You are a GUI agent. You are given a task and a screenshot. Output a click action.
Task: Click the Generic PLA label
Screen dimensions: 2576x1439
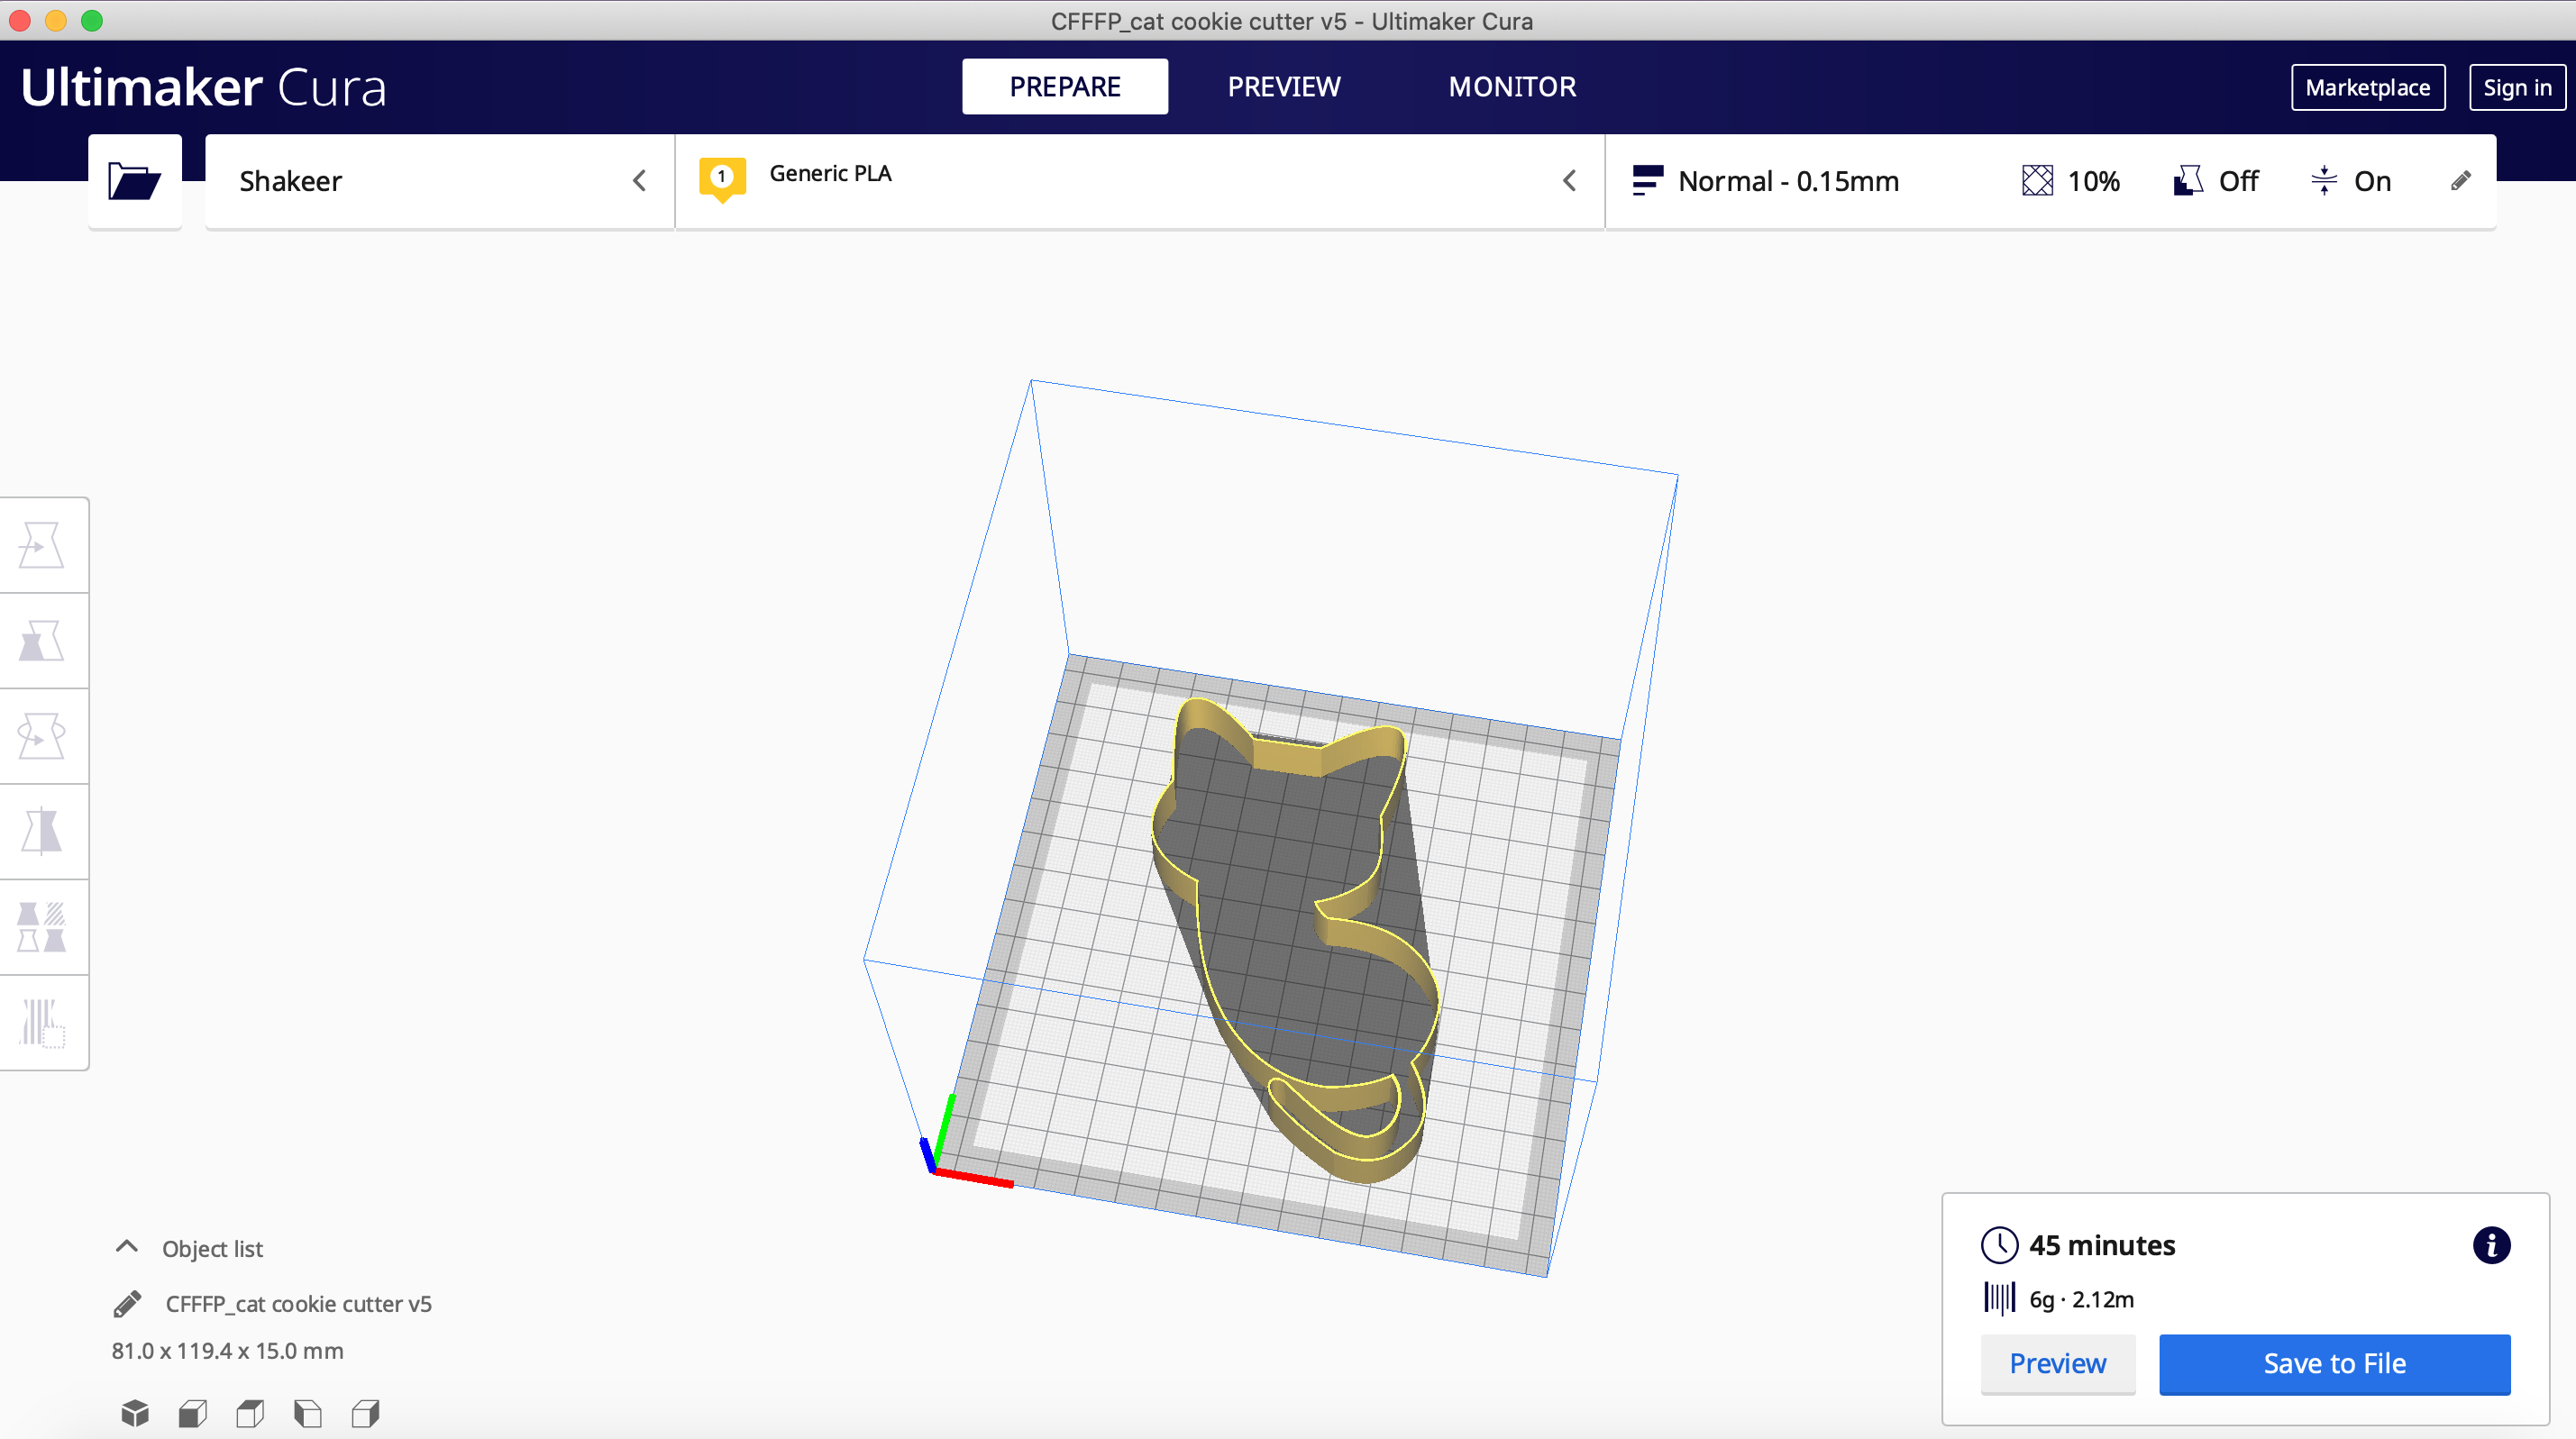click(x=830, y=173)
